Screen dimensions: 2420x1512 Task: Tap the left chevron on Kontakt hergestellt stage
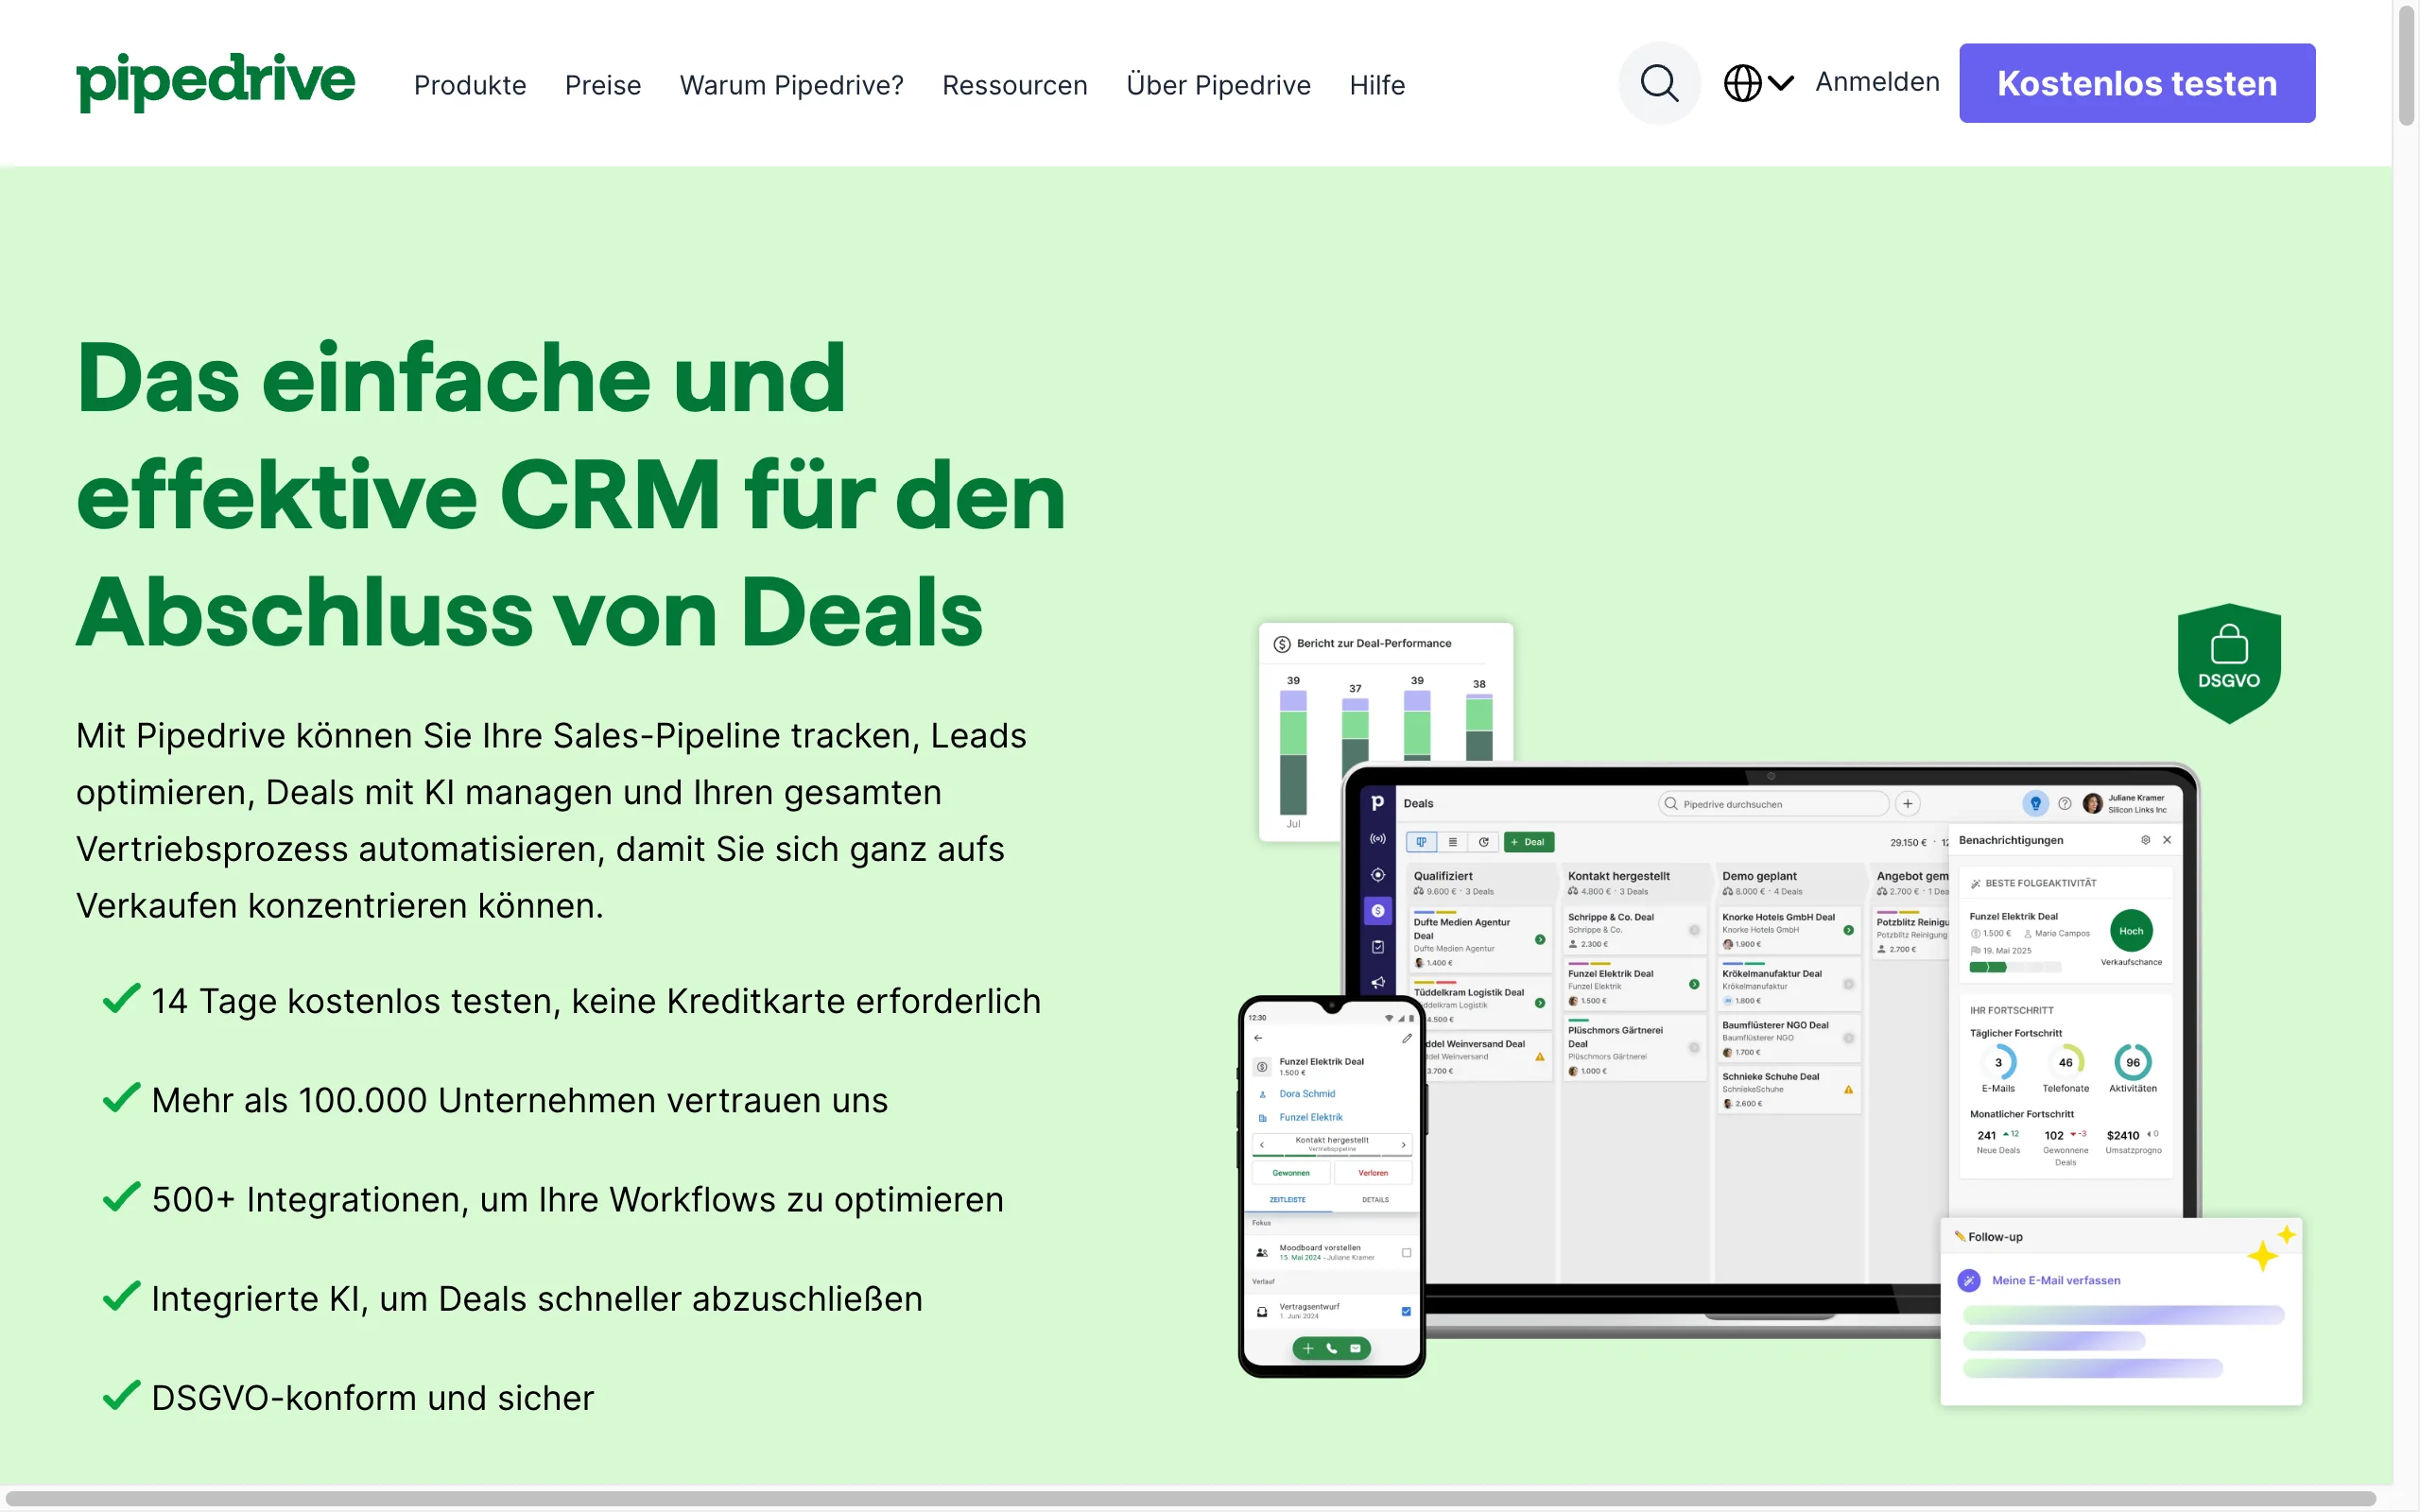[1262, 1145]
